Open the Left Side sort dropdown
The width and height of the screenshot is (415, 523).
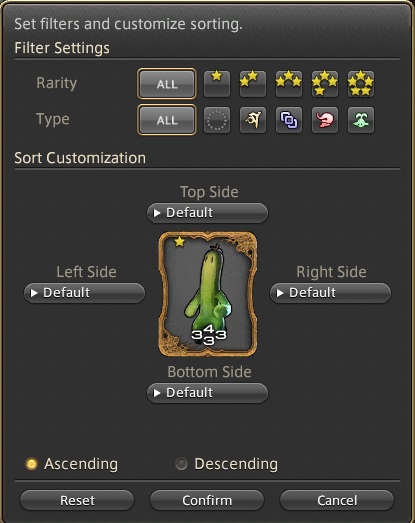[84, 293]
